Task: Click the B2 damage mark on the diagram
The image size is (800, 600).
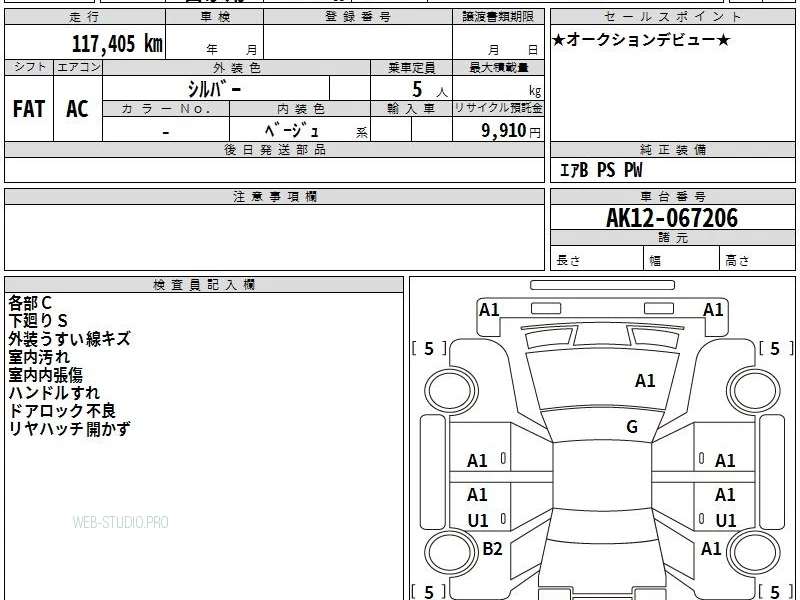Action: 492,548
